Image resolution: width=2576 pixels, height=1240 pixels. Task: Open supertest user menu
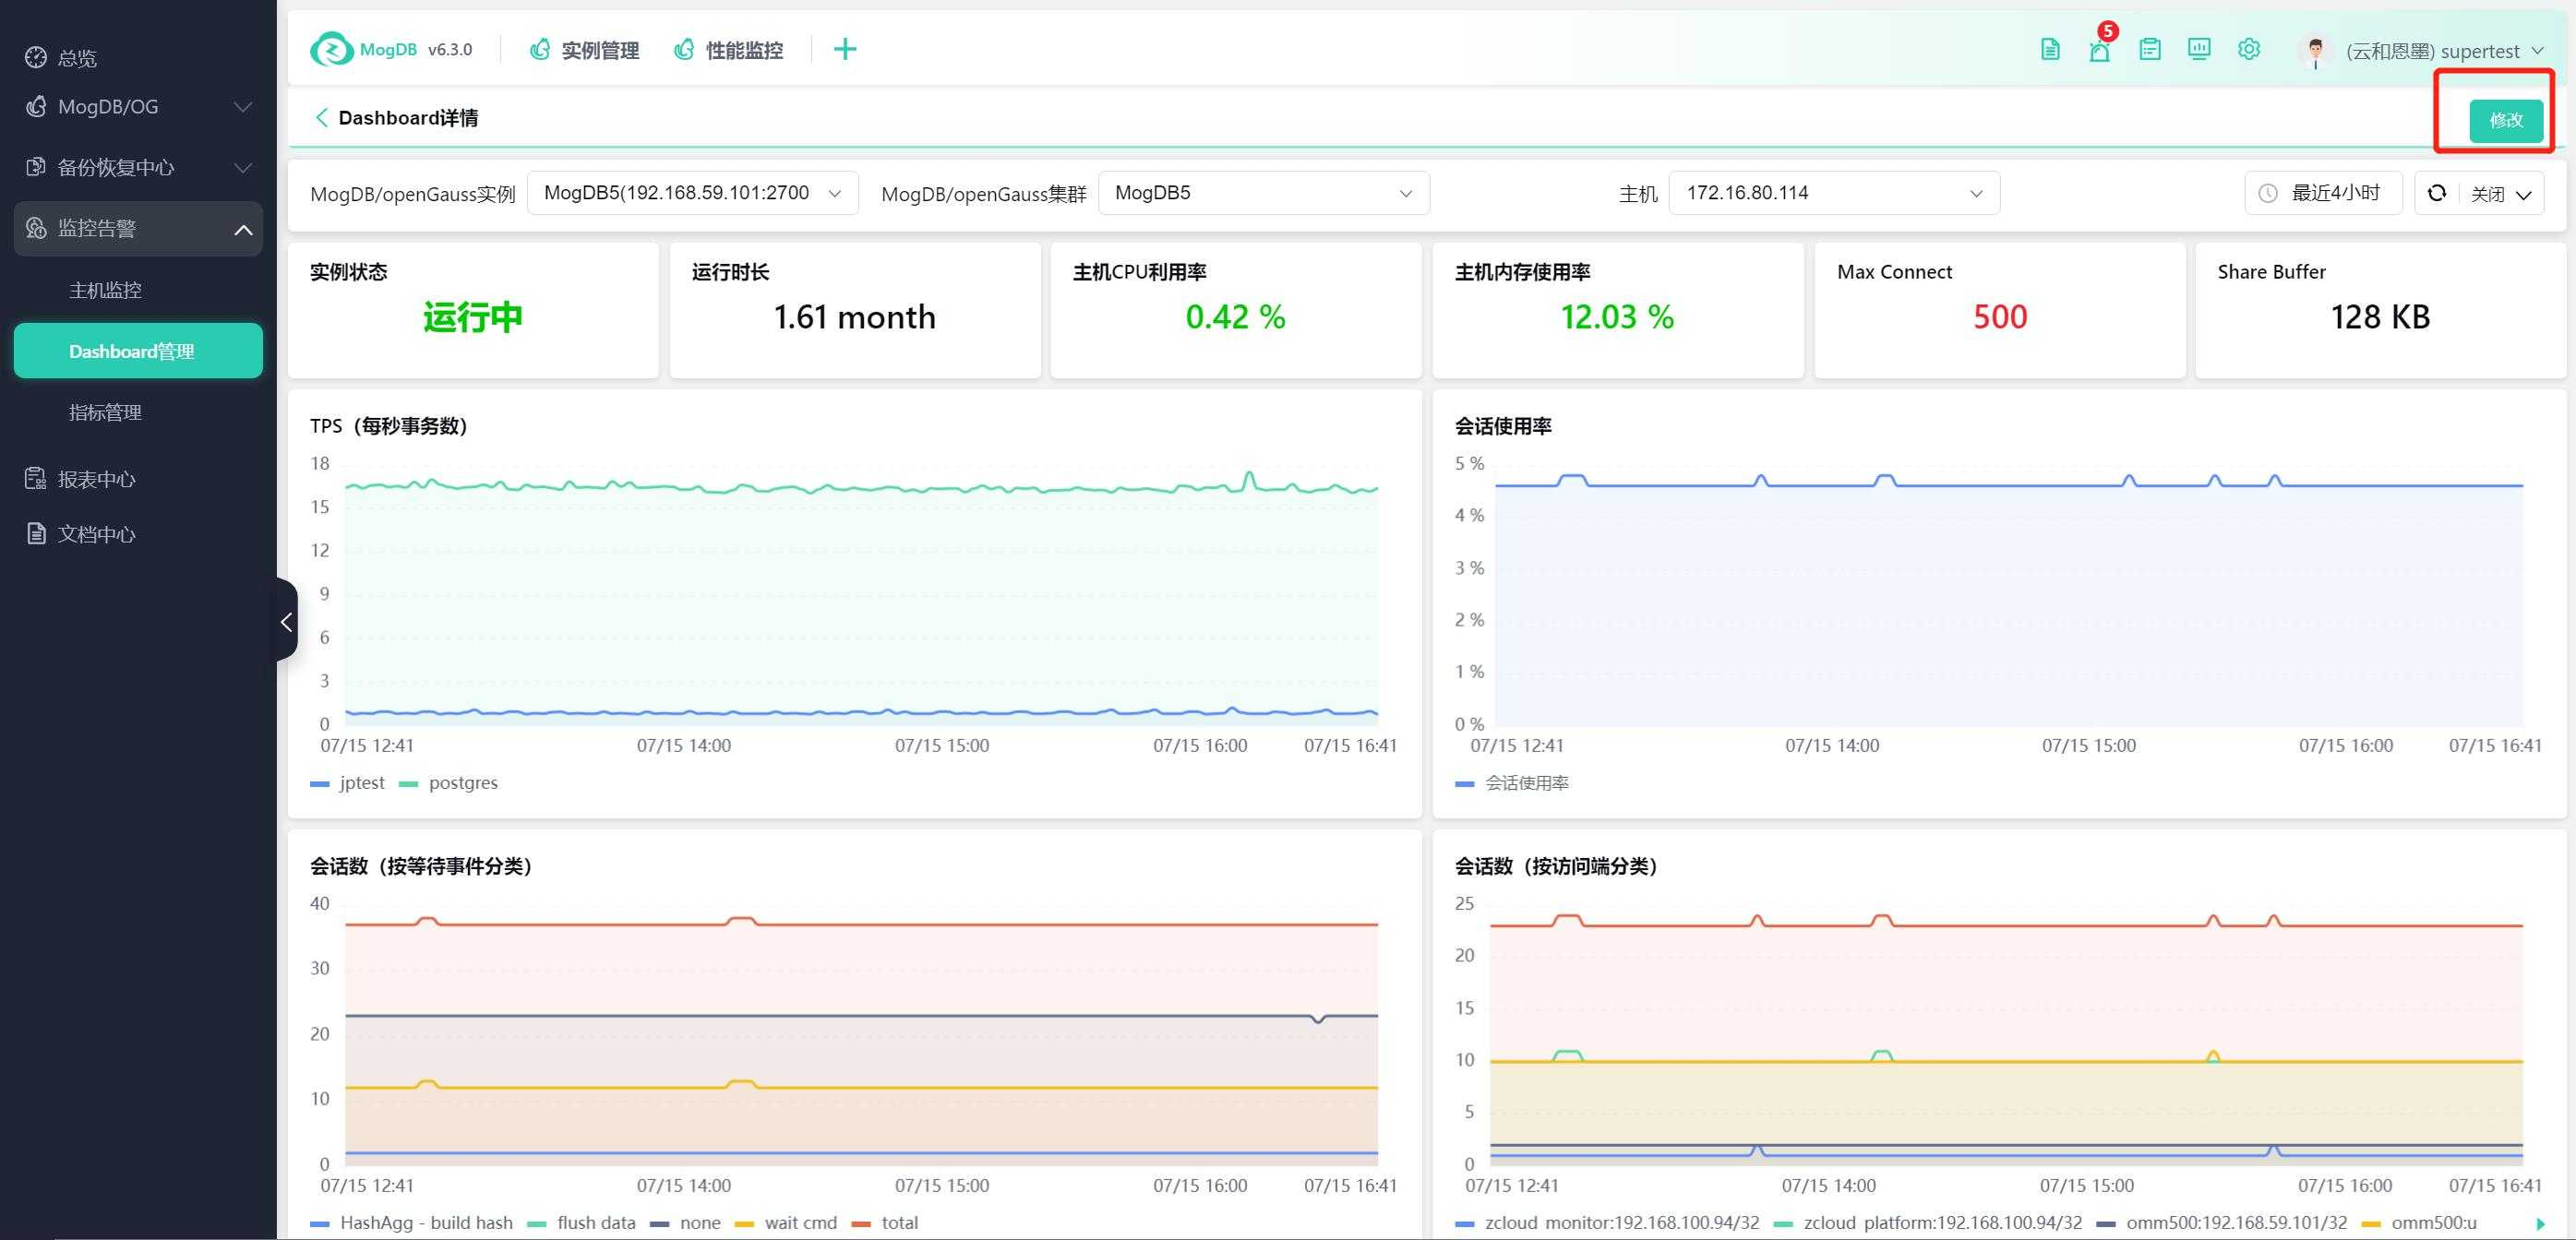pyautogui.click(x=2443, y=51)
